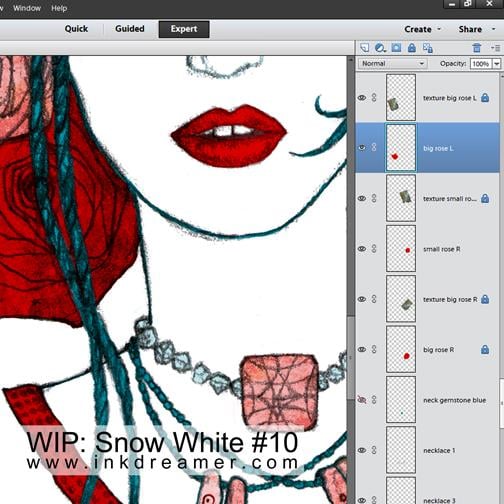504x504 pixels.
Task: Open the Window menu
Action: pyautogui.click(x=27, y=8)
